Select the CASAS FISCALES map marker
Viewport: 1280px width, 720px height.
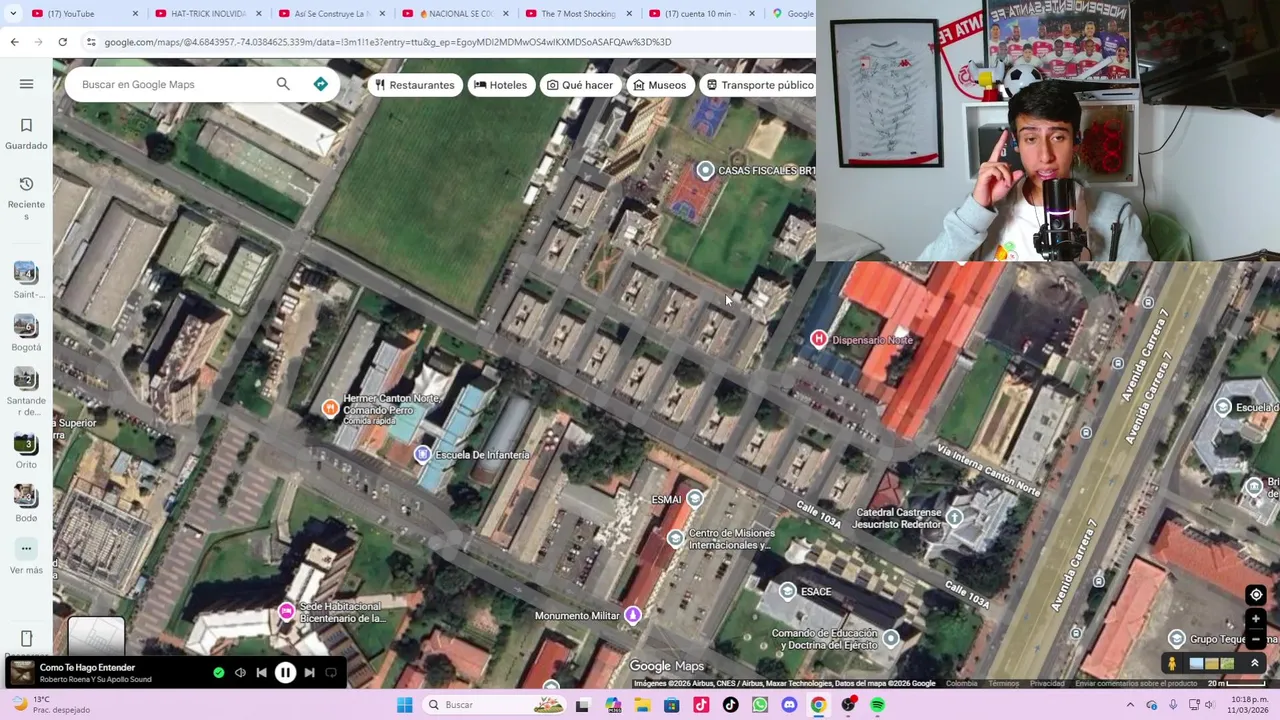[705, 170]
